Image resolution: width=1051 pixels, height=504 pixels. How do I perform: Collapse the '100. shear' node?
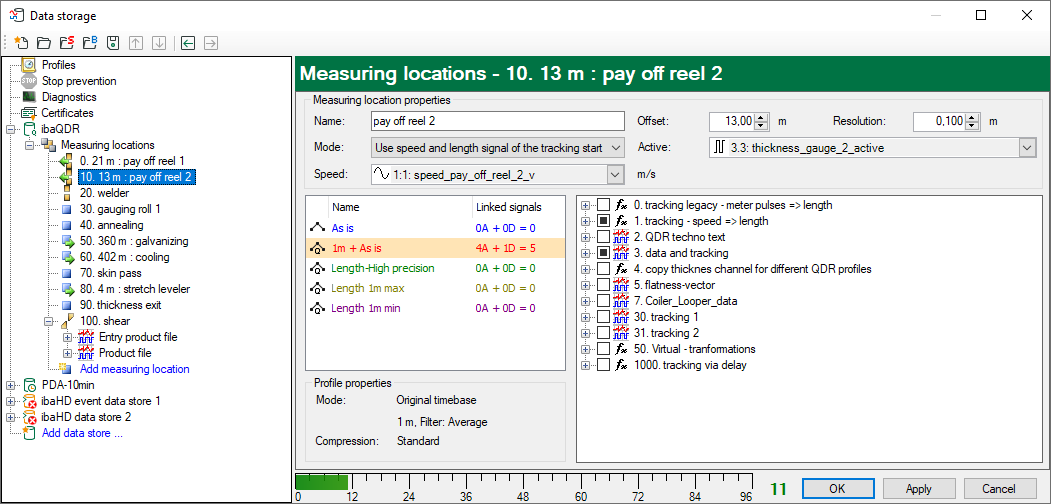pyautogui.click(x=49, y=322)
